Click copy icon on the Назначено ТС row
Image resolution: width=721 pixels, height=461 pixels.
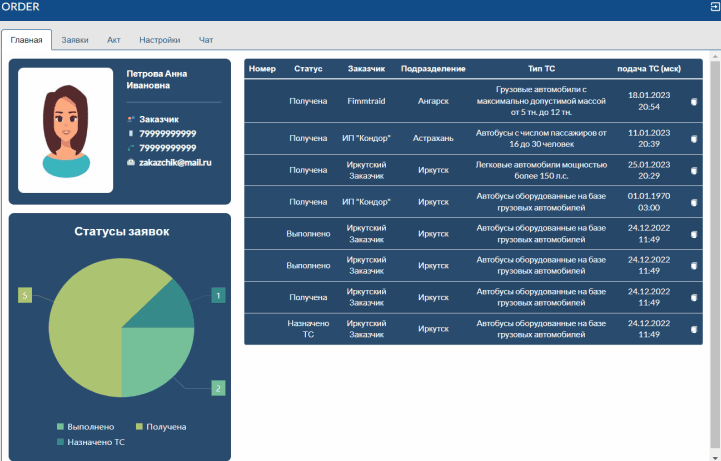(694, 329)
